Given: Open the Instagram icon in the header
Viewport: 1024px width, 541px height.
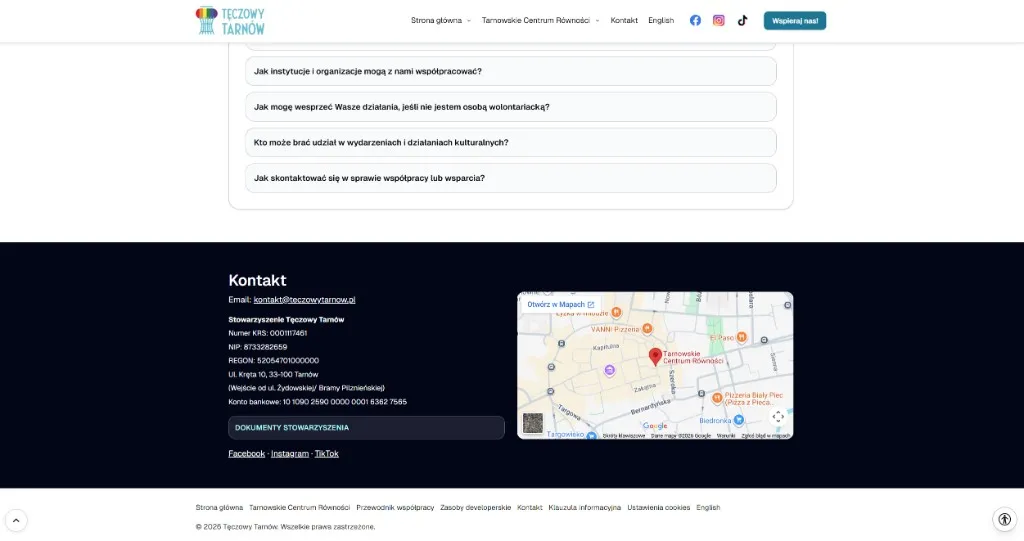Looking at the screenshot, I should click(x=718, y=20).
